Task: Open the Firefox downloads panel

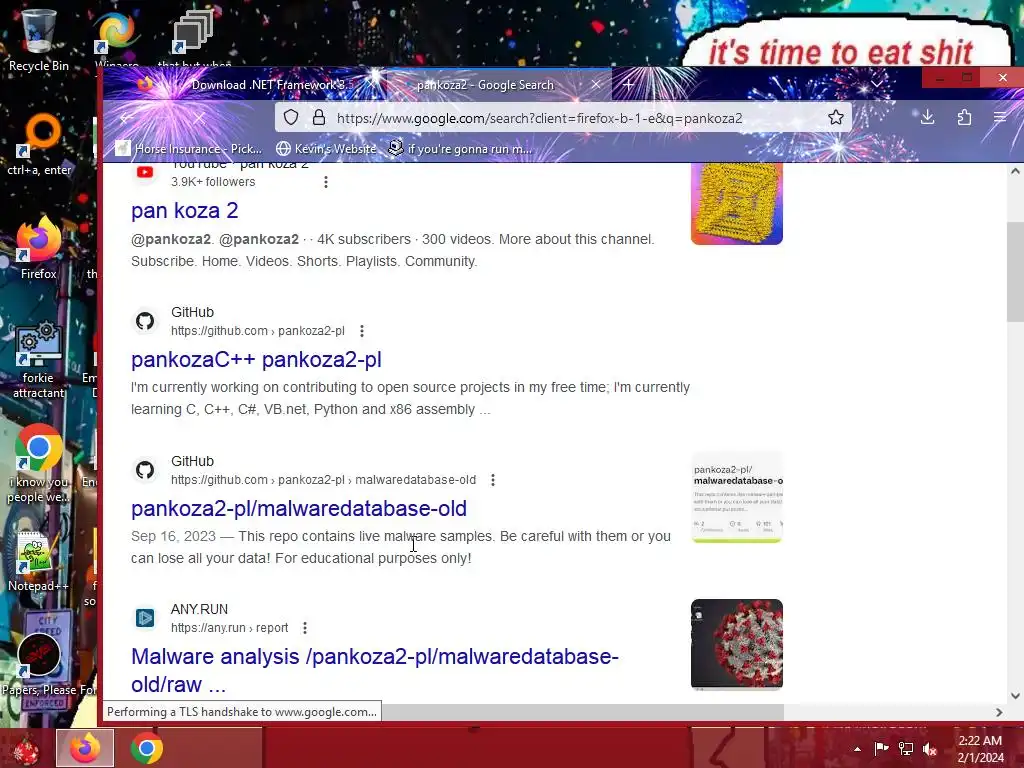Action: (927, 118)
